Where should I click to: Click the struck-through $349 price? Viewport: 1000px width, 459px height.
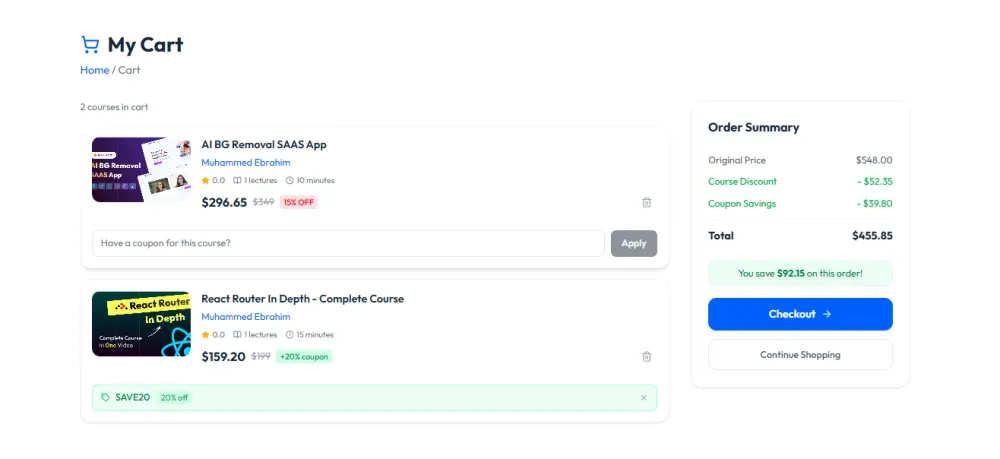click(263, 202)
